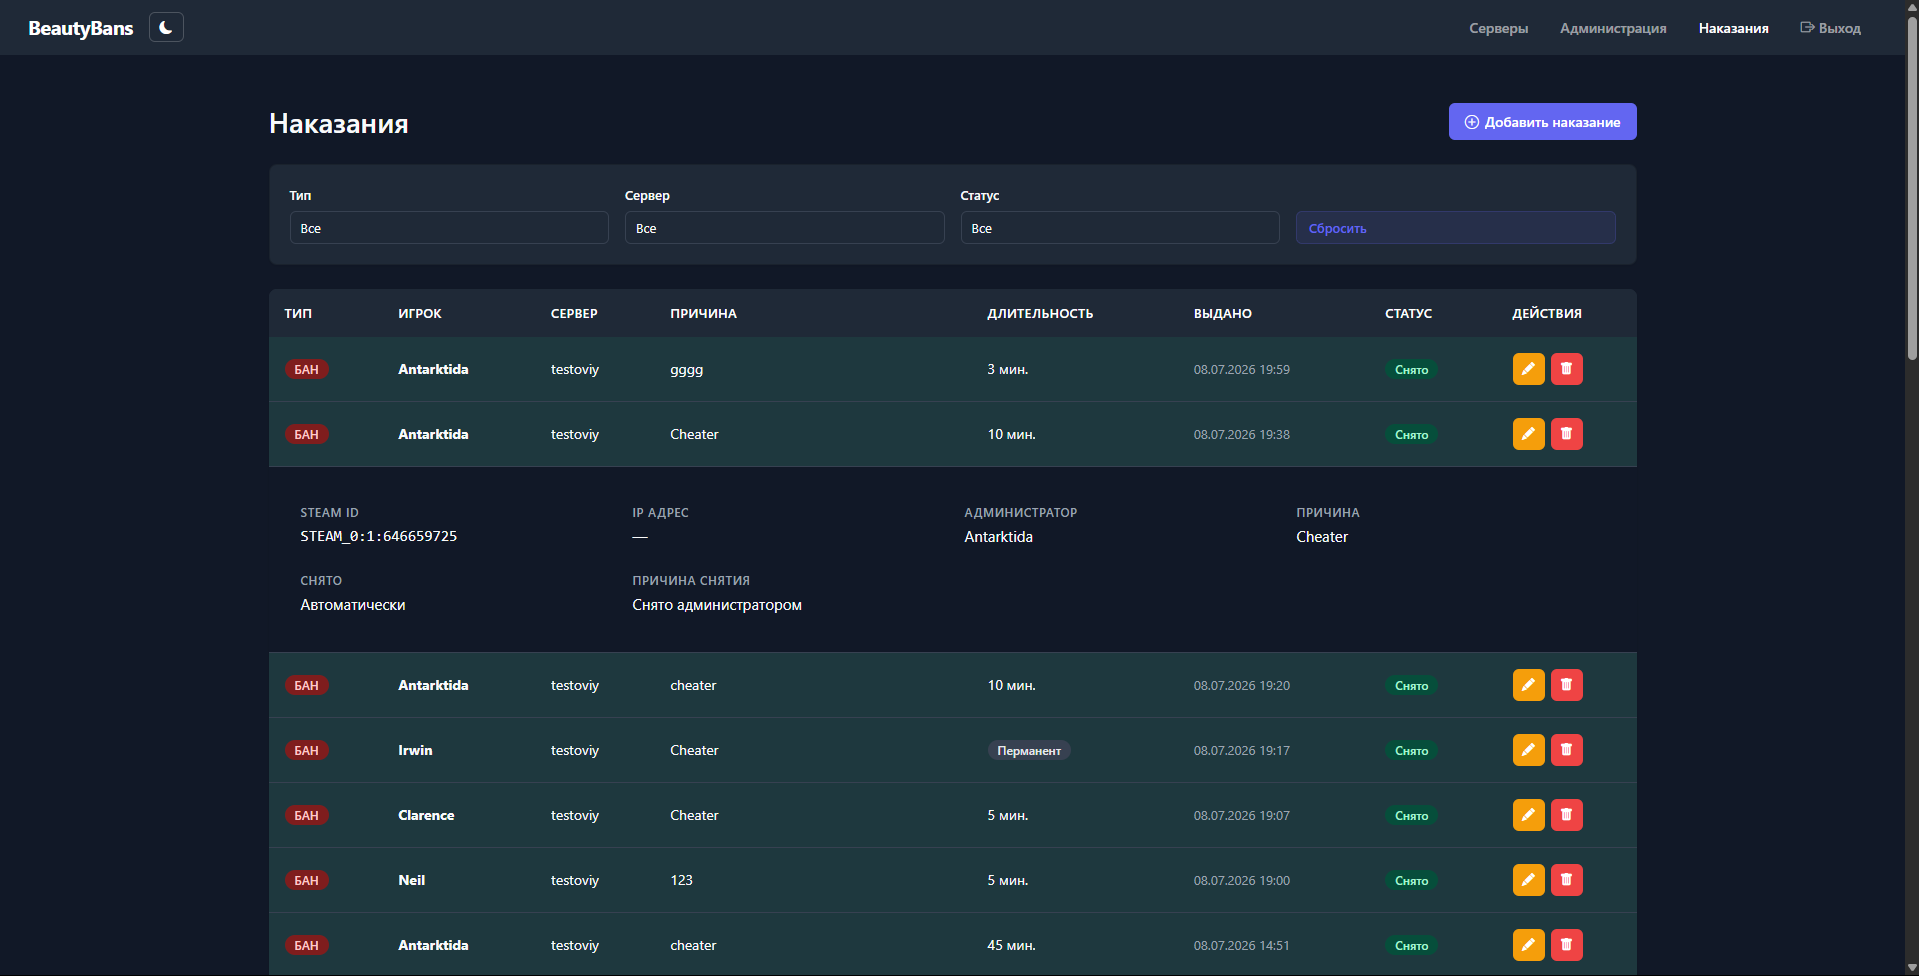Open the Сервер filter dropdown
The image size is (1919, 976).
pos(784,228)
